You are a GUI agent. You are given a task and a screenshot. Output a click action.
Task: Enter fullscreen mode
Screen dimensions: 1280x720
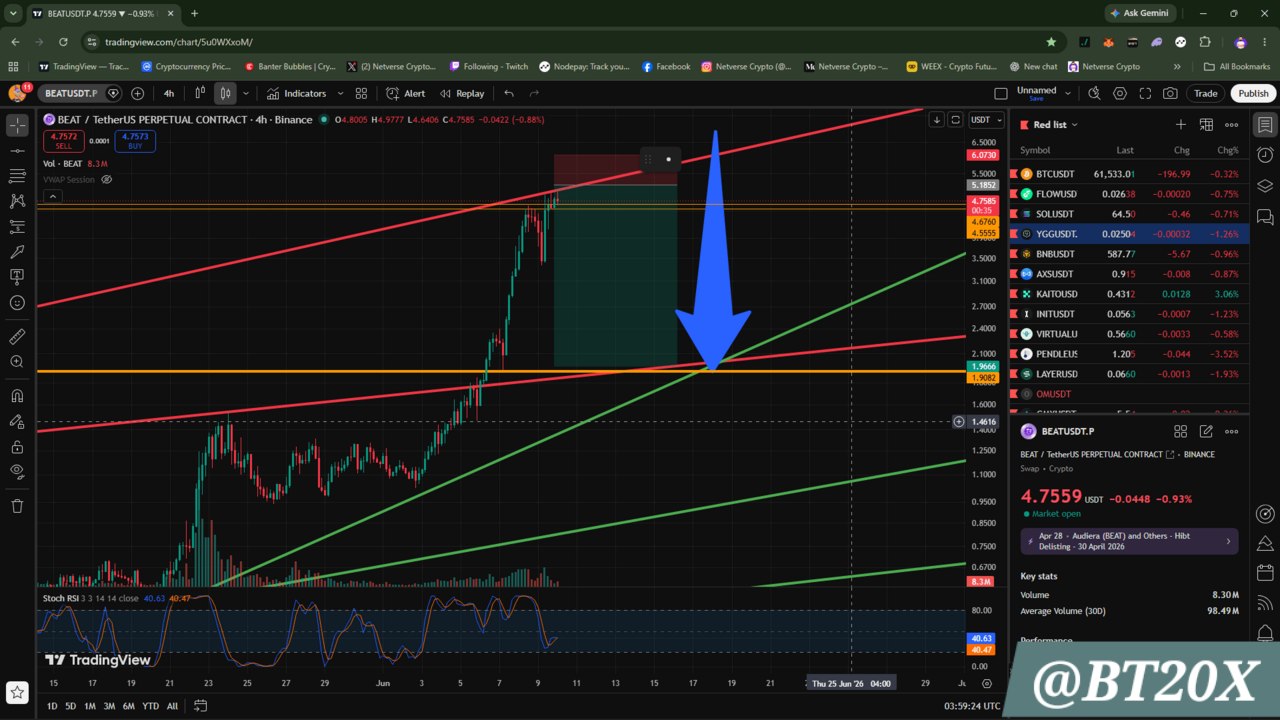tap(1145, 93)
